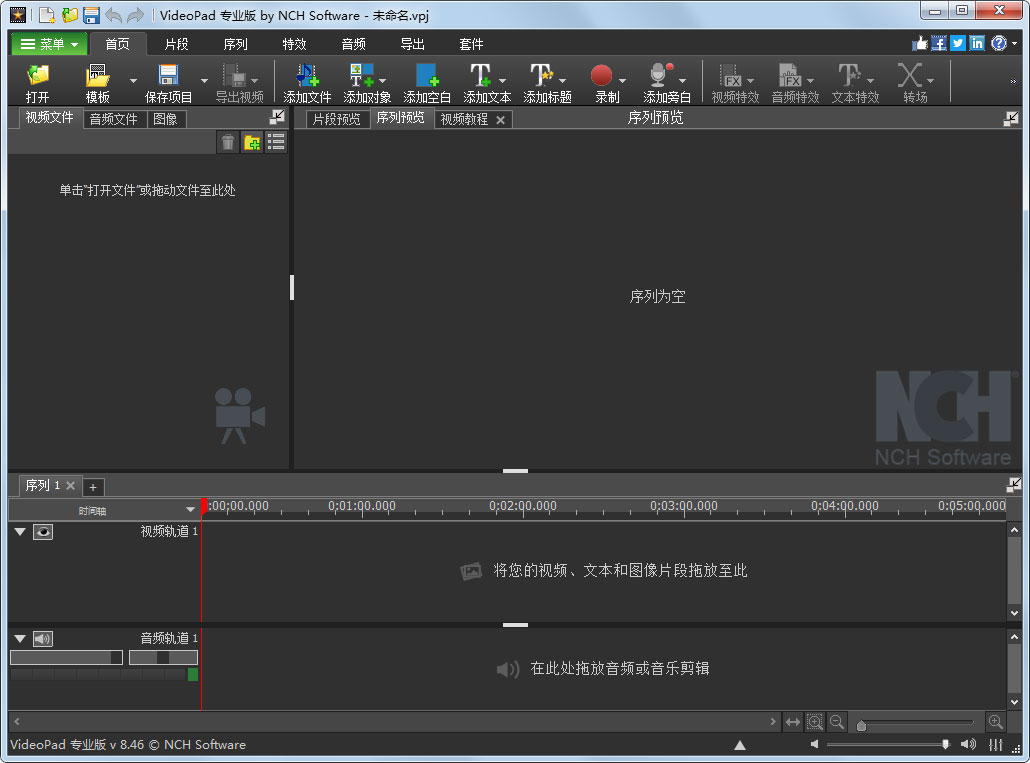
Task: Select the 音频文件 media bin tab
Action: coord(113,119)
